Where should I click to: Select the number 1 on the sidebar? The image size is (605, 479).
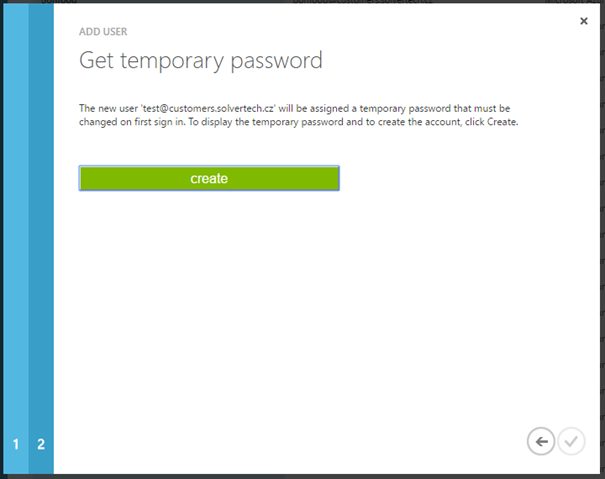coord(16,444)
